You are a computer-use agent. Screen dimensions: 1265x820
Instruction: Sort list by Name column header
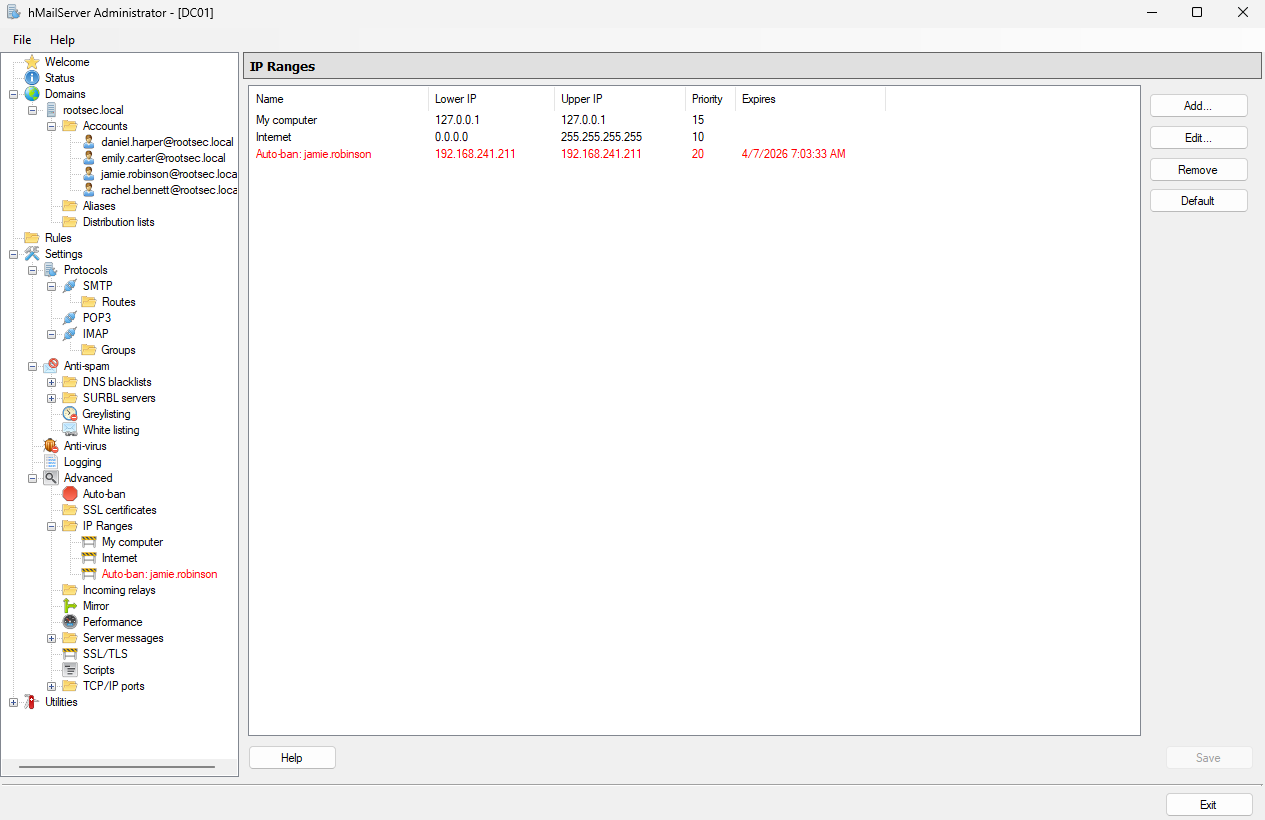(x=339, y=99)
